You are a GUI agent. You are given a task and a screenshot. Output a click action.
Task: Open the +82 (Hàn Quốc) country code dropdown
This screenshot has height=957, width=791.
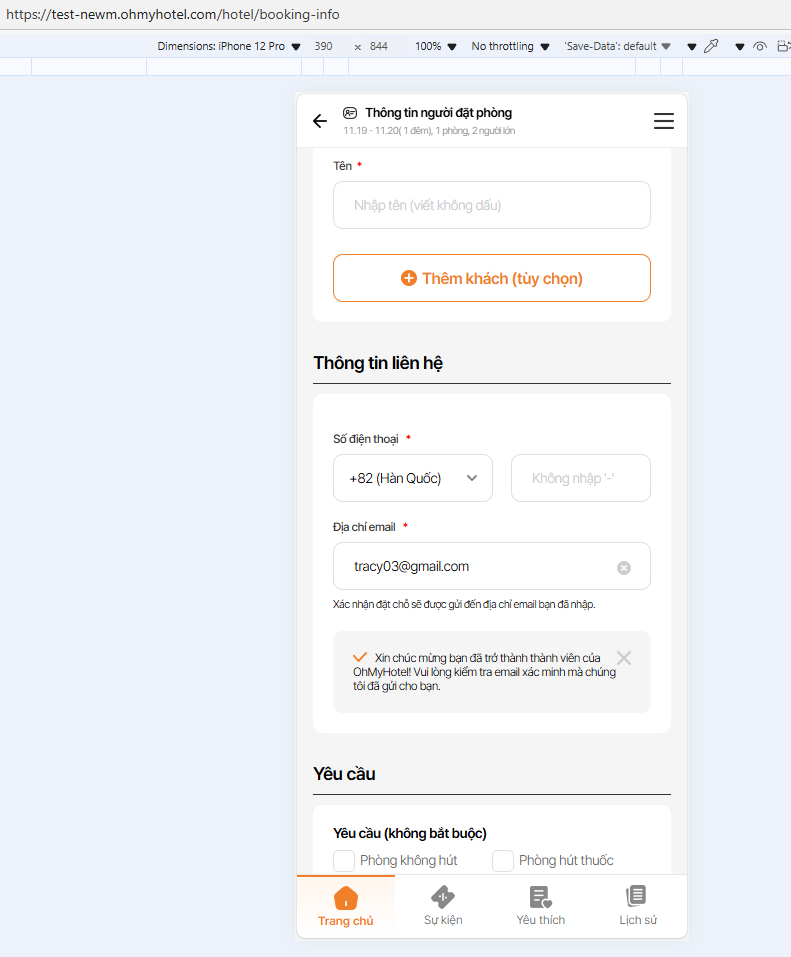[413, 478]
